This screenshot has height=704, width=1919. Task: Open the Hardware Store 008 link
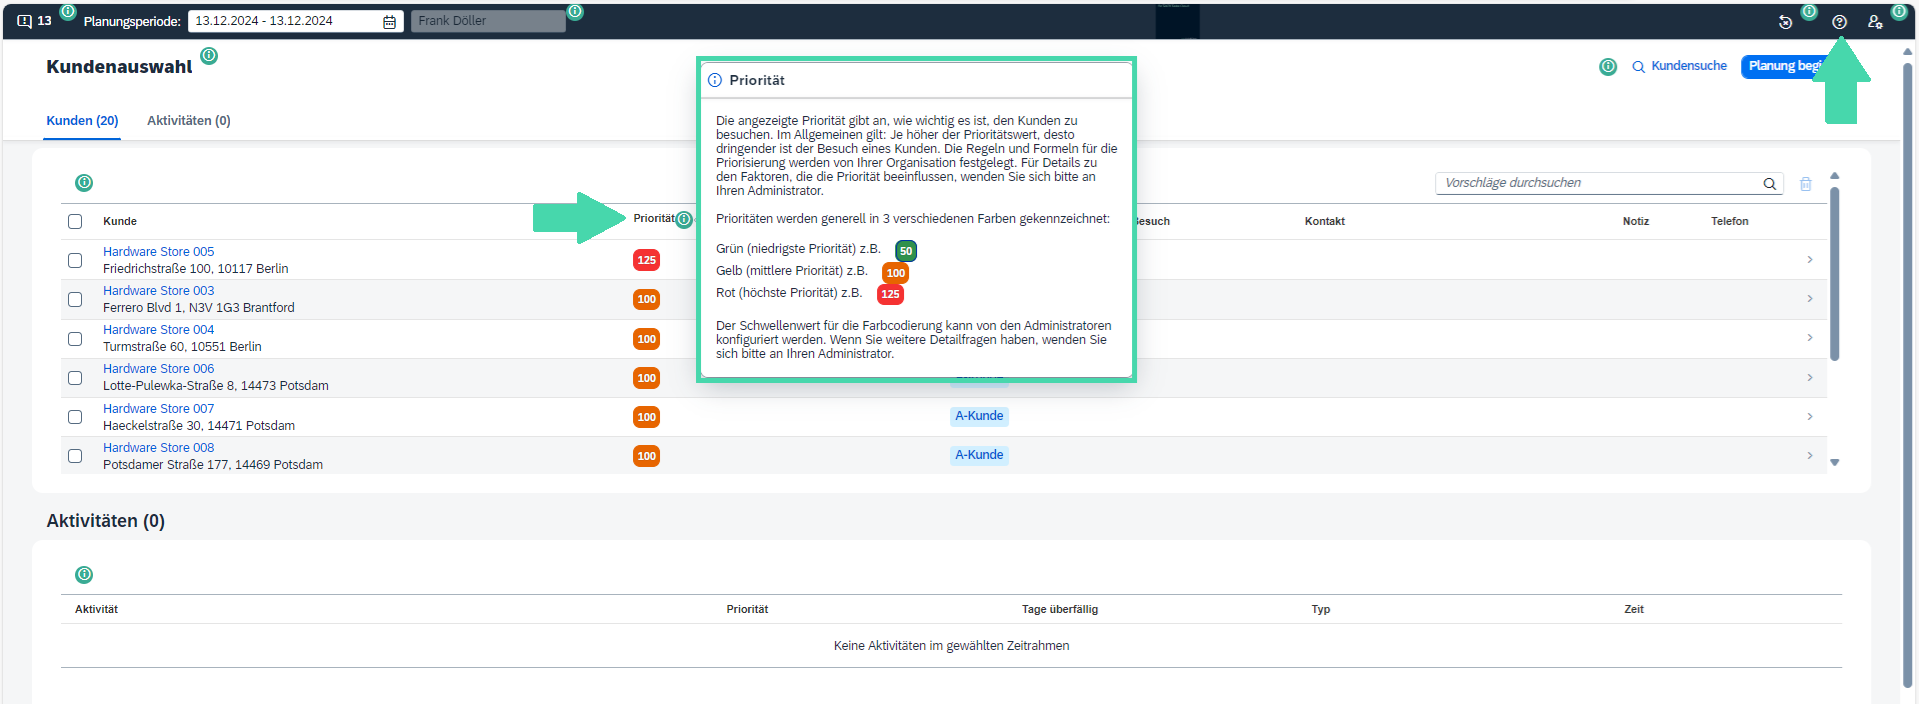[158, 448]
